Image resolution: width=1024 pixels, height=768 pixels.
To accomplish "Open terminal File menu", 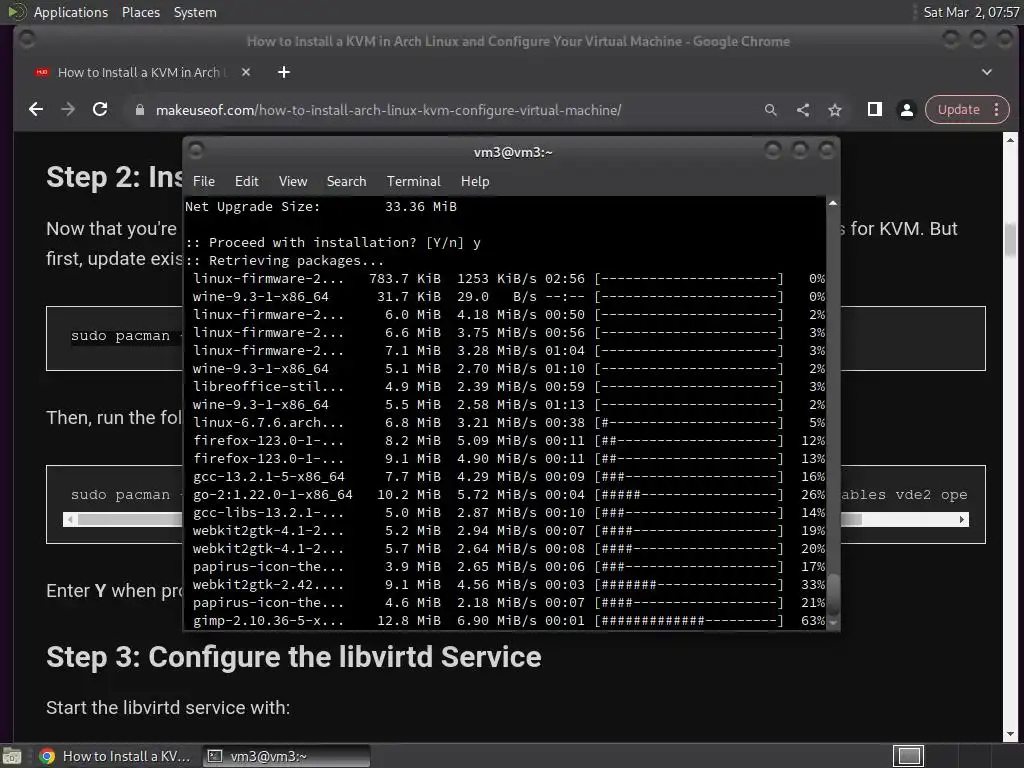I will 204,181.
